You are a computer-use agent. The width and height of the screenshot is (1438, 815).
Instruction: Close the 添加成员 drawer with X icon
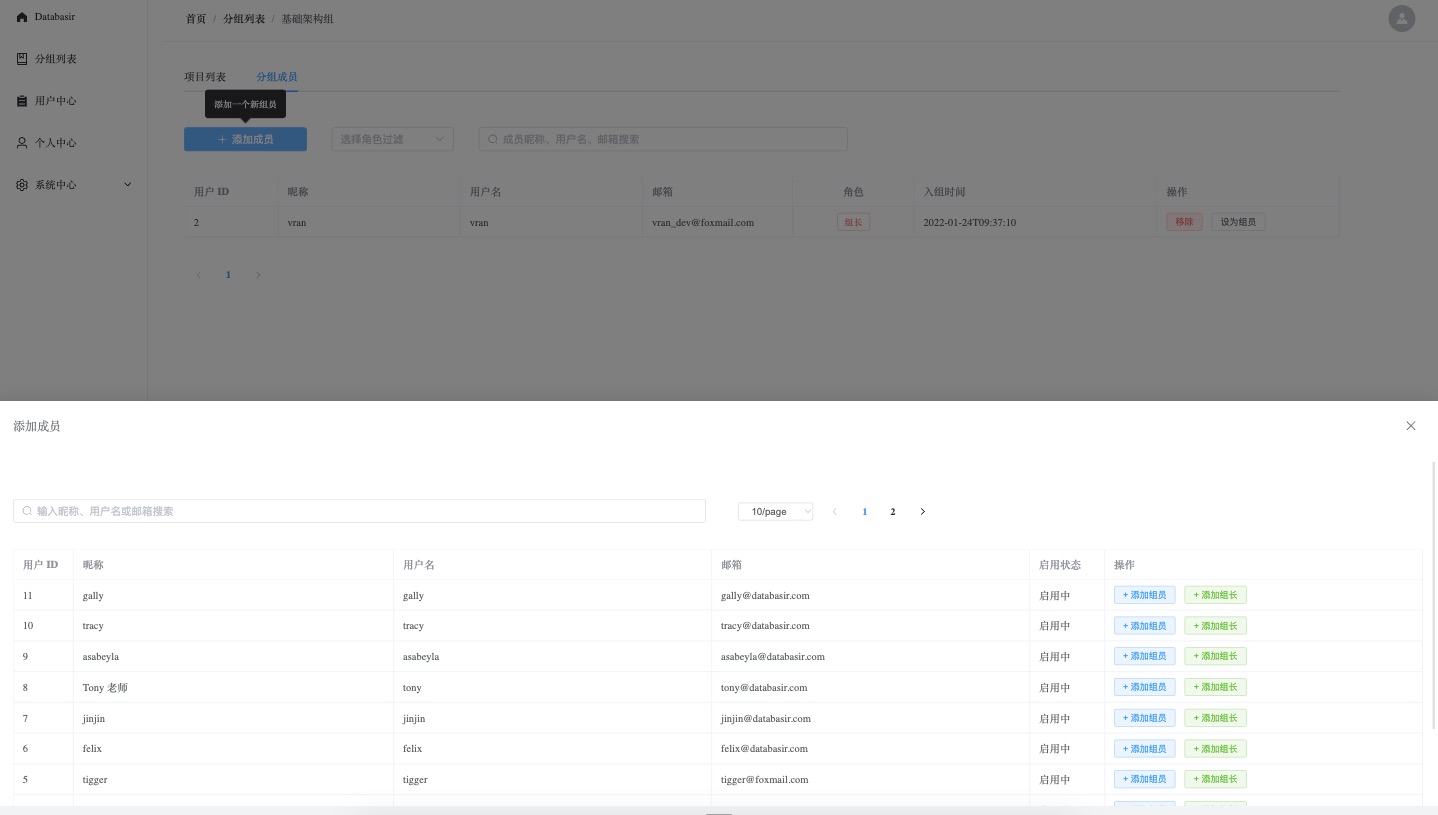(1410, 426)
